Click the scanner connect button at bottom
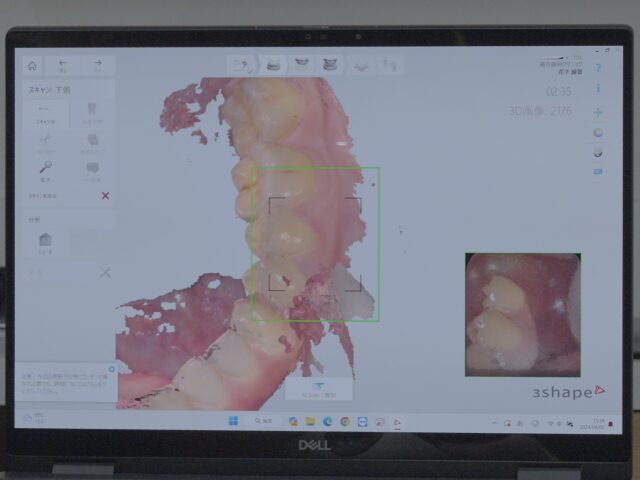 tap(319, 389)
